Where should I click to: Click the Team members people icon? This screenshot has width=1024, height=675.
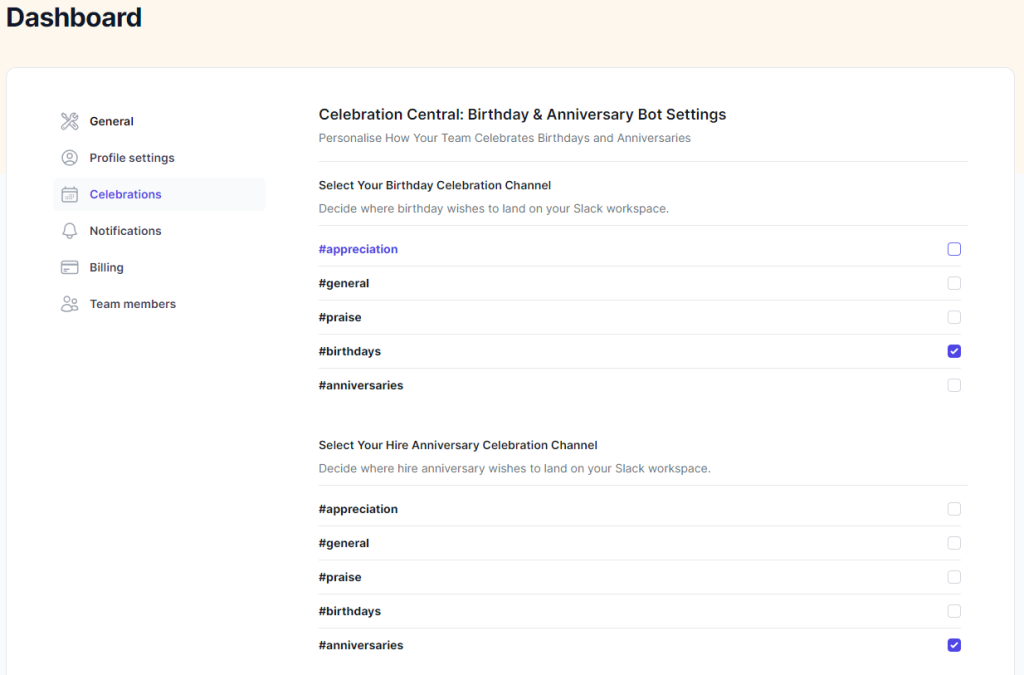[69, 304]
